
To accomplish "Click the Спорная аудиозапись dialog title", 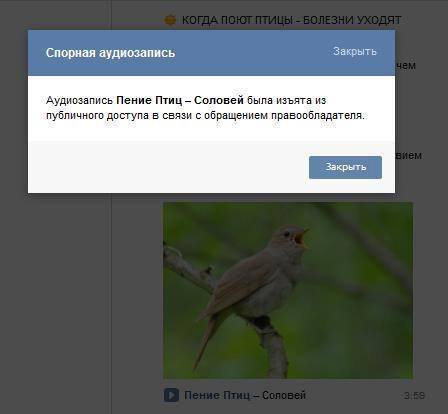I will point(110,53).
